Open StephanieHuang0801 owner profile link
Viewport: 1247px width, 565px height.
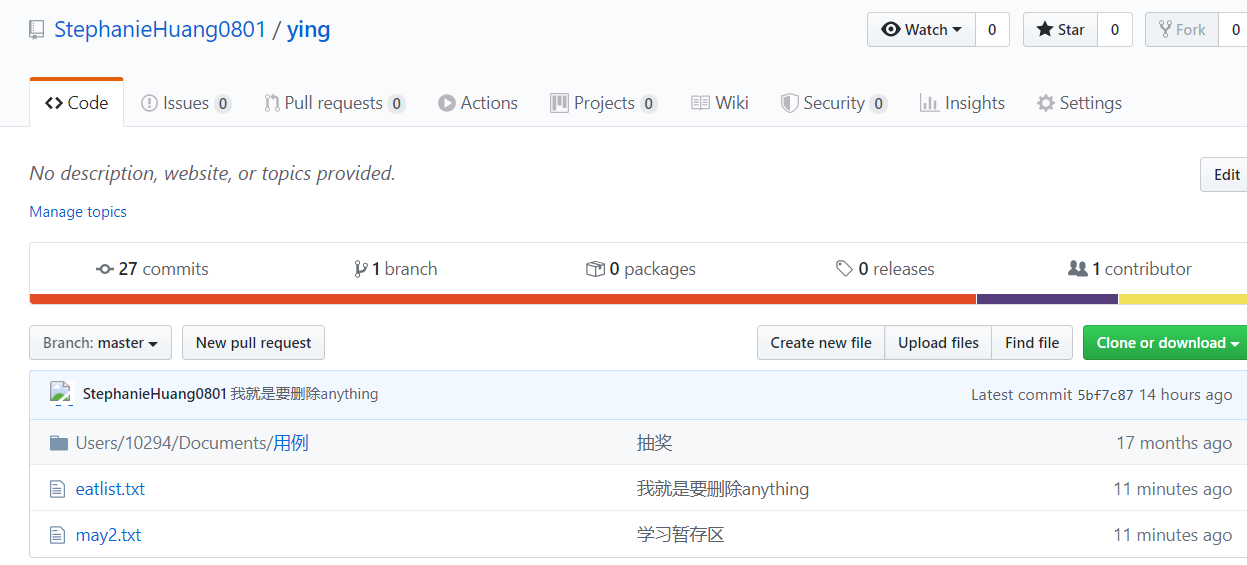(160, 29)
